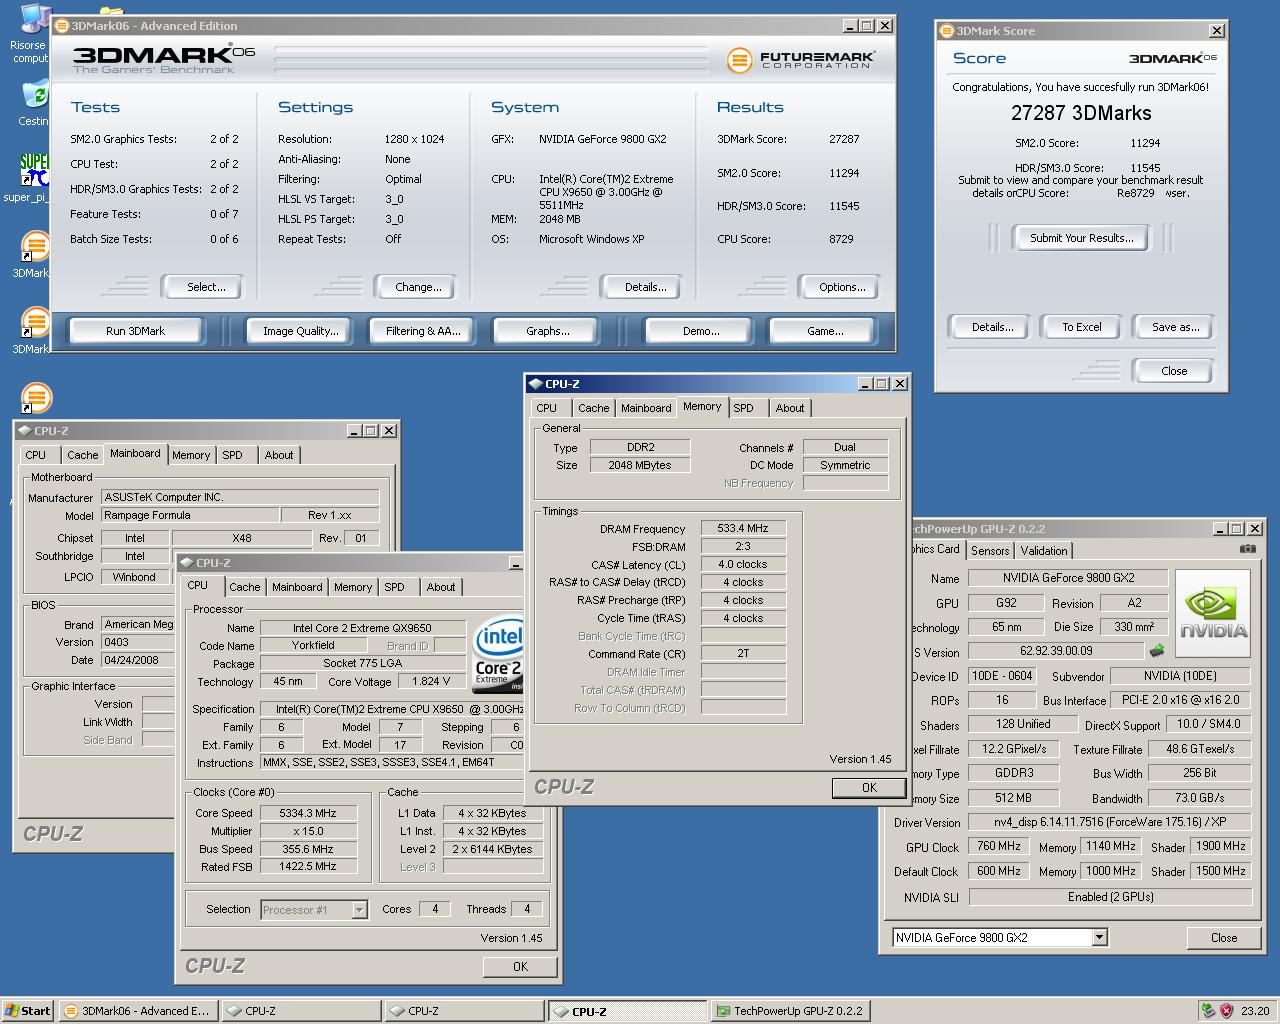Click To Excel button in Score window
The width and height of the screenshot is (1280, 1024).
(x=1082, y=327)
